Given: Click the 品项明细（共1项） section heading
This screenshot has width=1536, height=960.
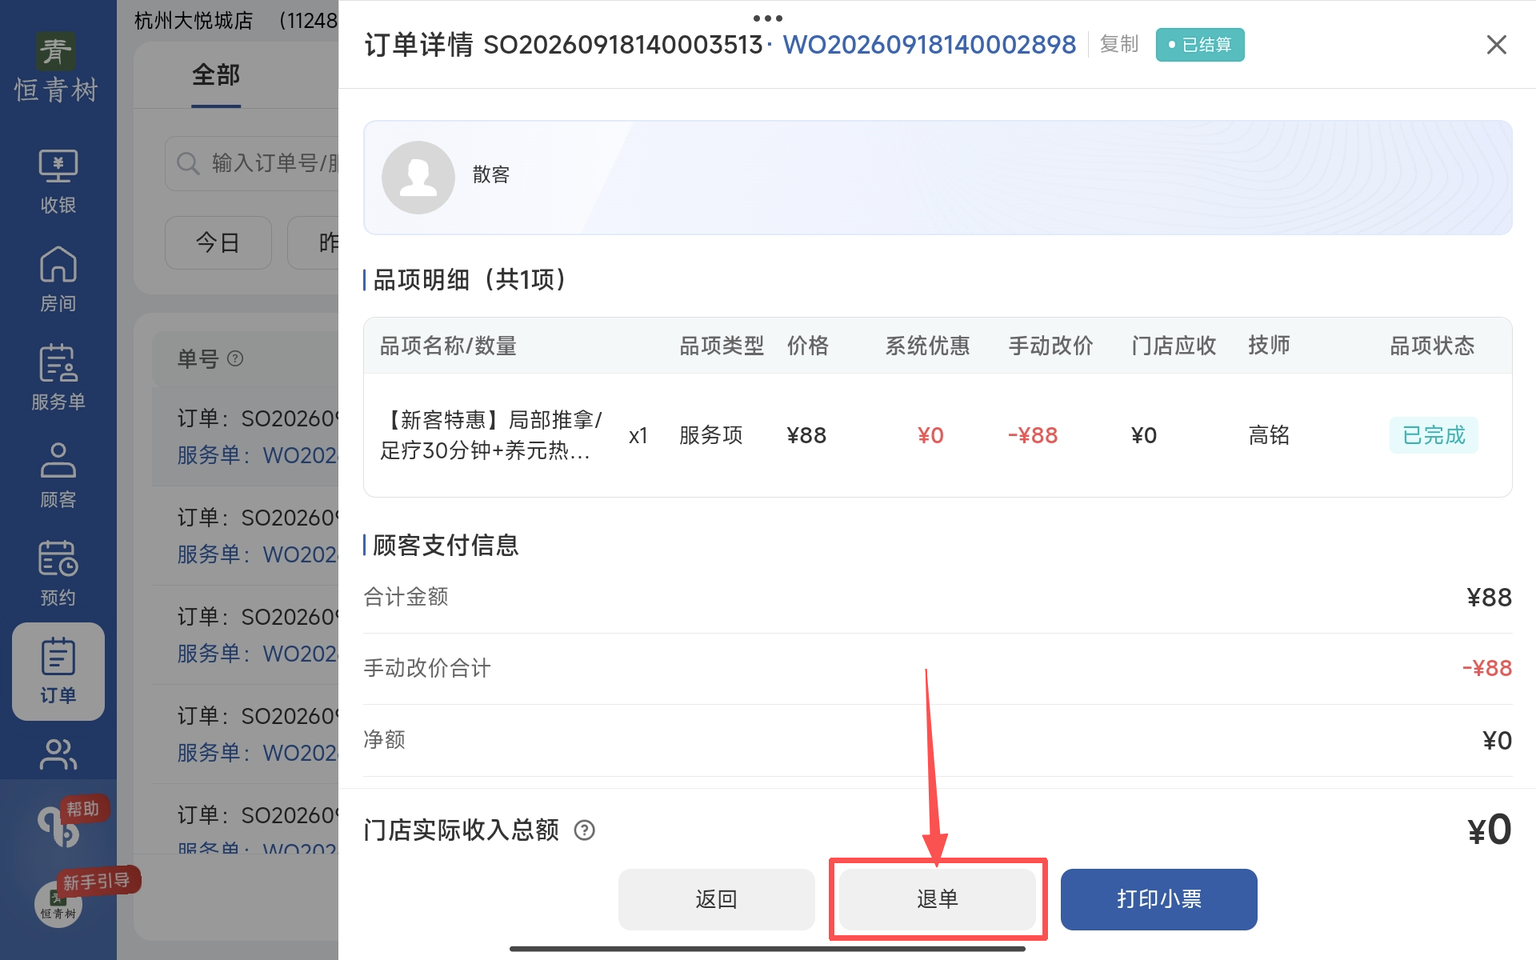Looking at the screenshot, I should pyautogui.click(x=470, y=280).
